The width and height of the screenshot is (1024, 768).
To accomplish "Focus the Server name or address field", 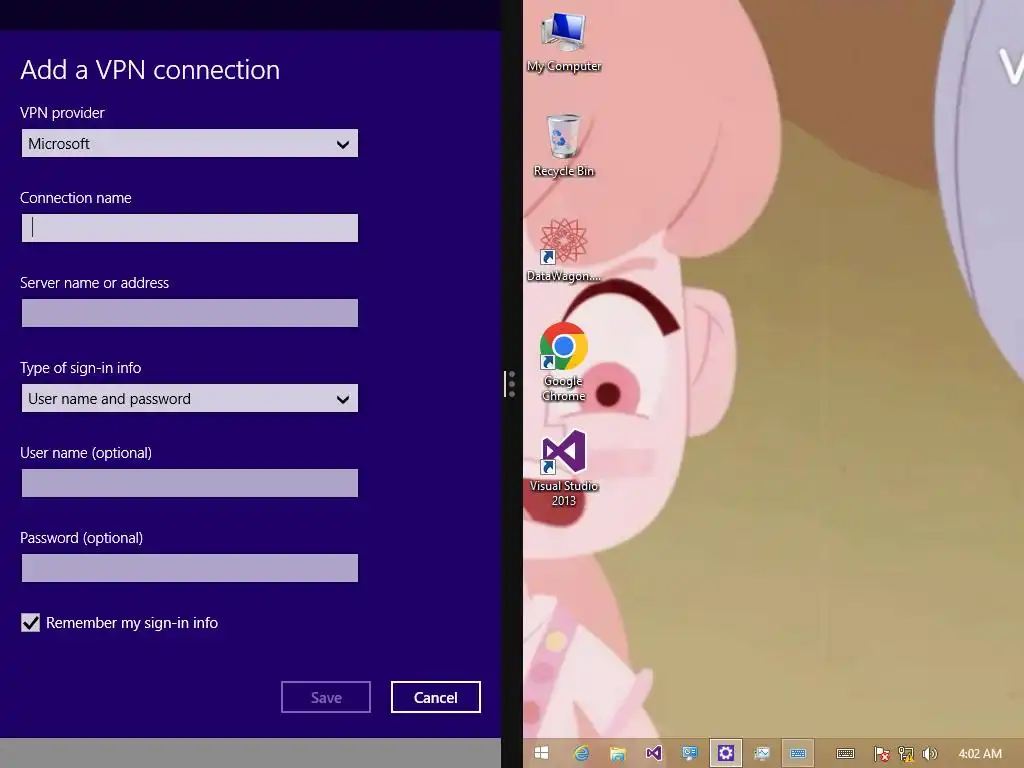I will [x=189, y=313].
